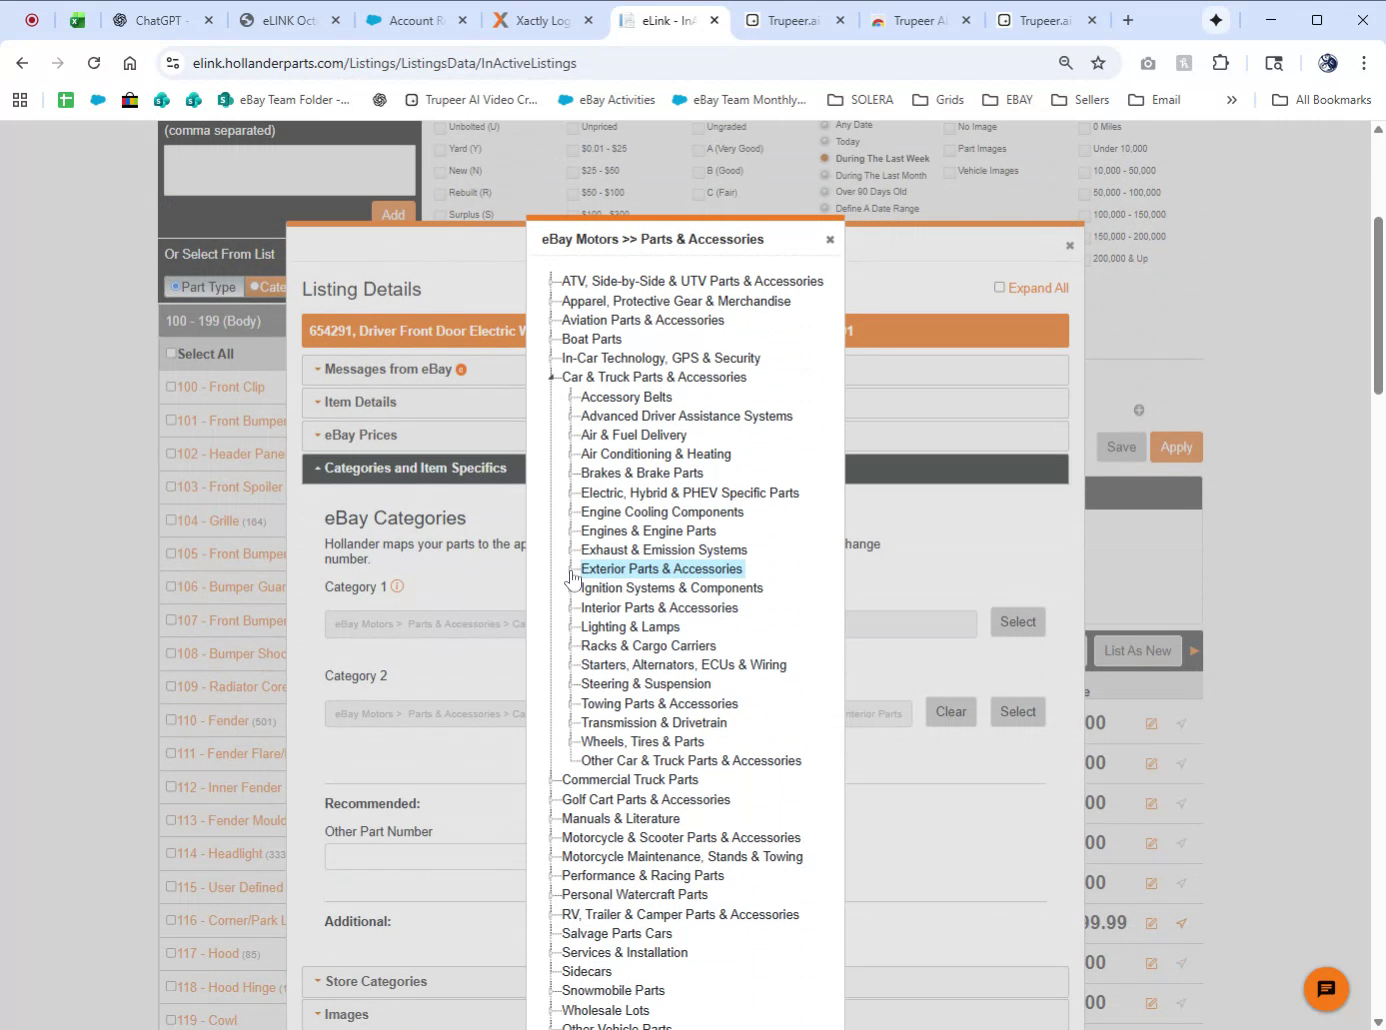Viewport: 1386px width, 1030px height.
Task: Click the orange Apply button
Action: pos(1176,447)
